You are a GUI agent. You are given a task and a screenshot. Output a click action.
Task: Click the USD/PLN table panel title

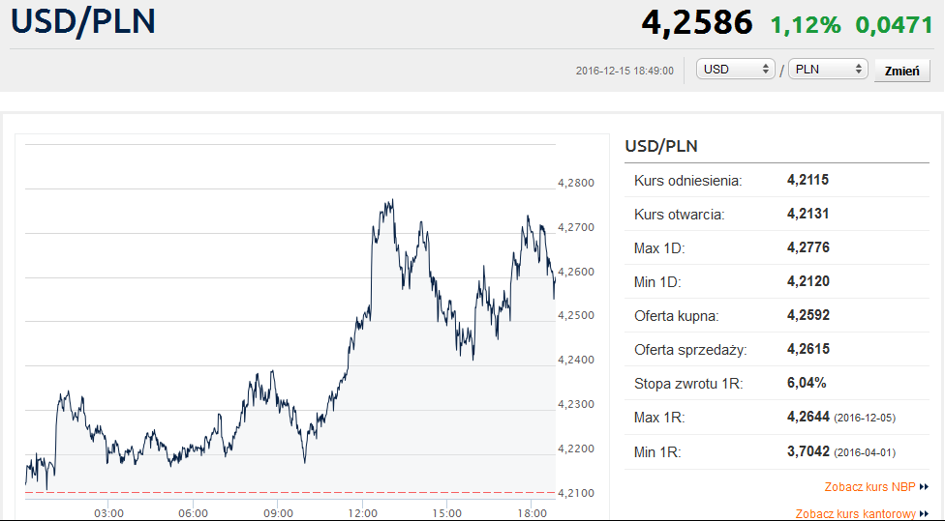(x=661, y=147)
